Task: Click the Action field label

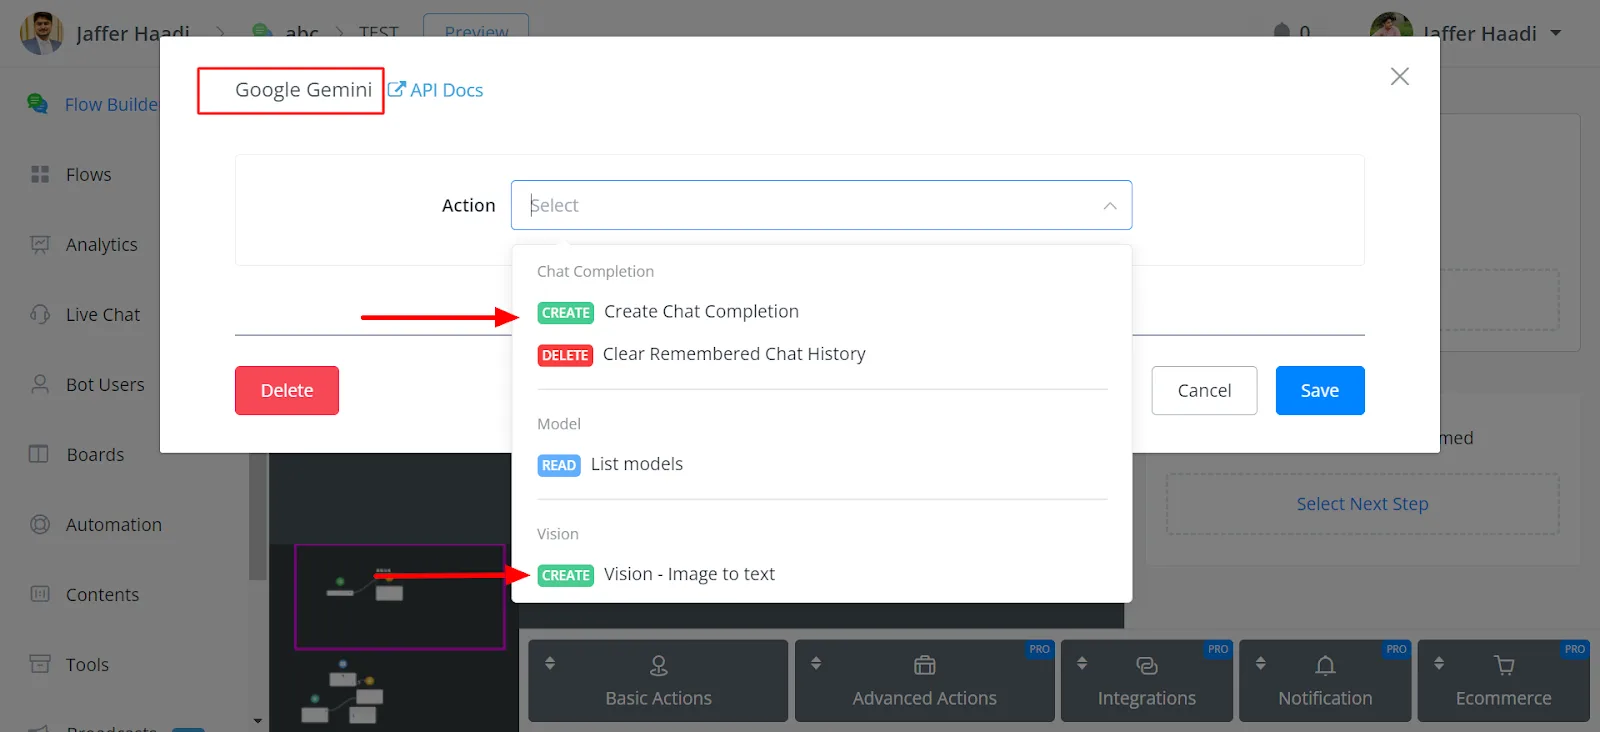Action: click(469, 205)
